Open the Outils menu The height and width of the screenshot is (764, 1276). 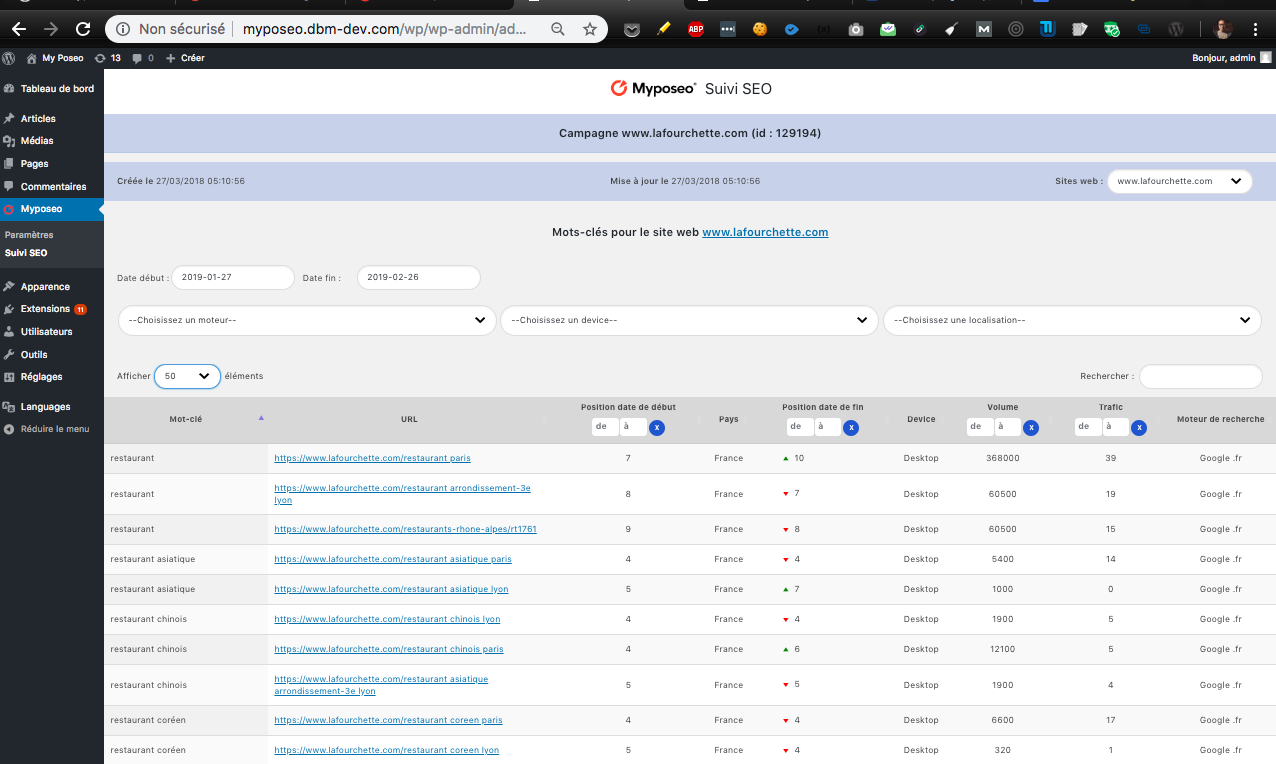click(51, 354)
